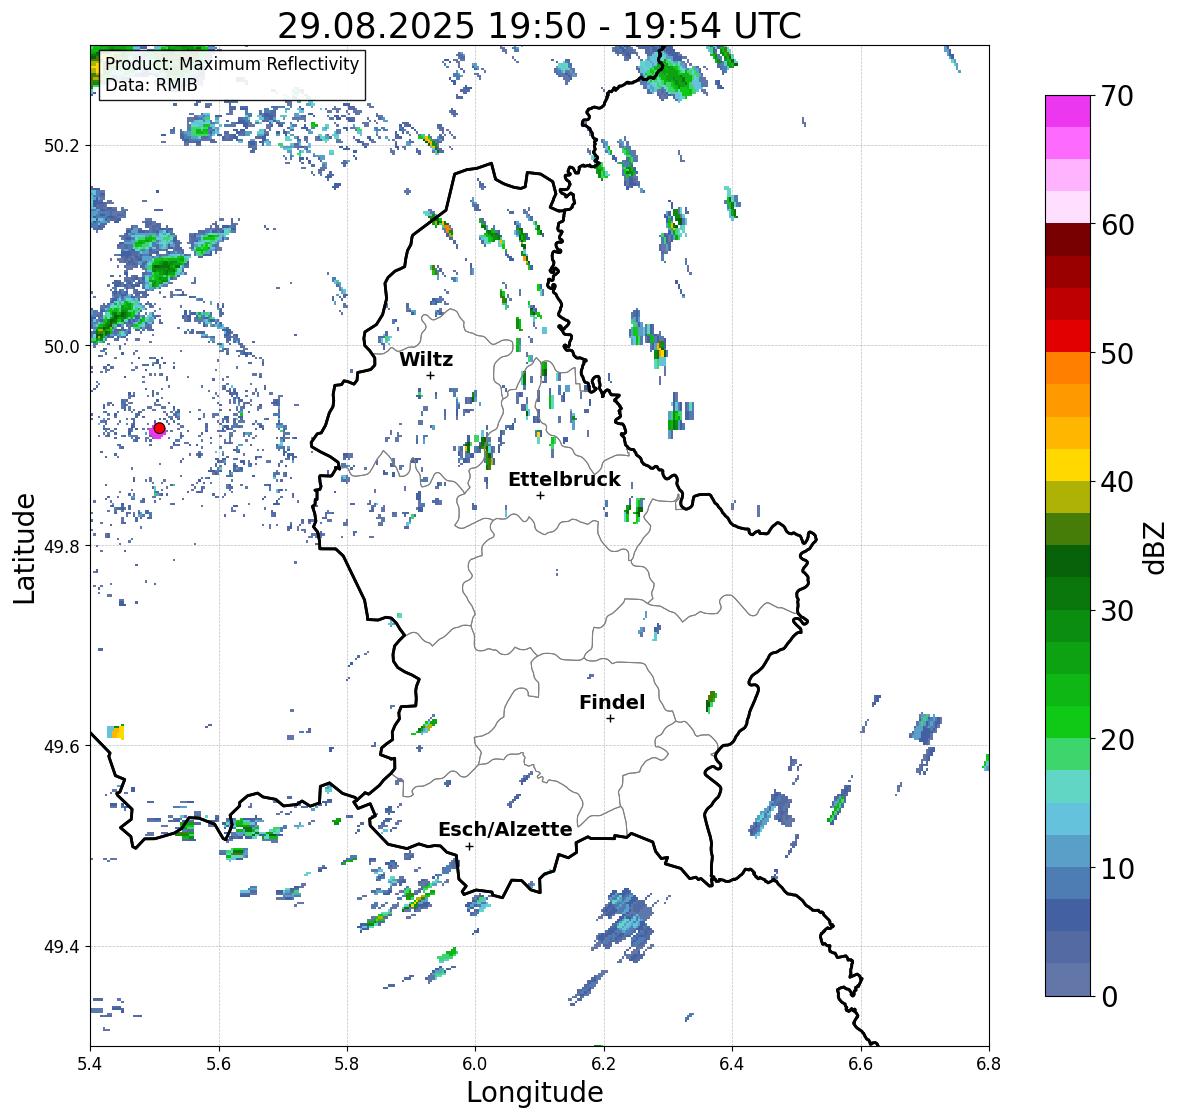This screenshot has width=1179, height=1117.
Task: Click the colorbar tick label 50
Action: [x=1117, y=354]
